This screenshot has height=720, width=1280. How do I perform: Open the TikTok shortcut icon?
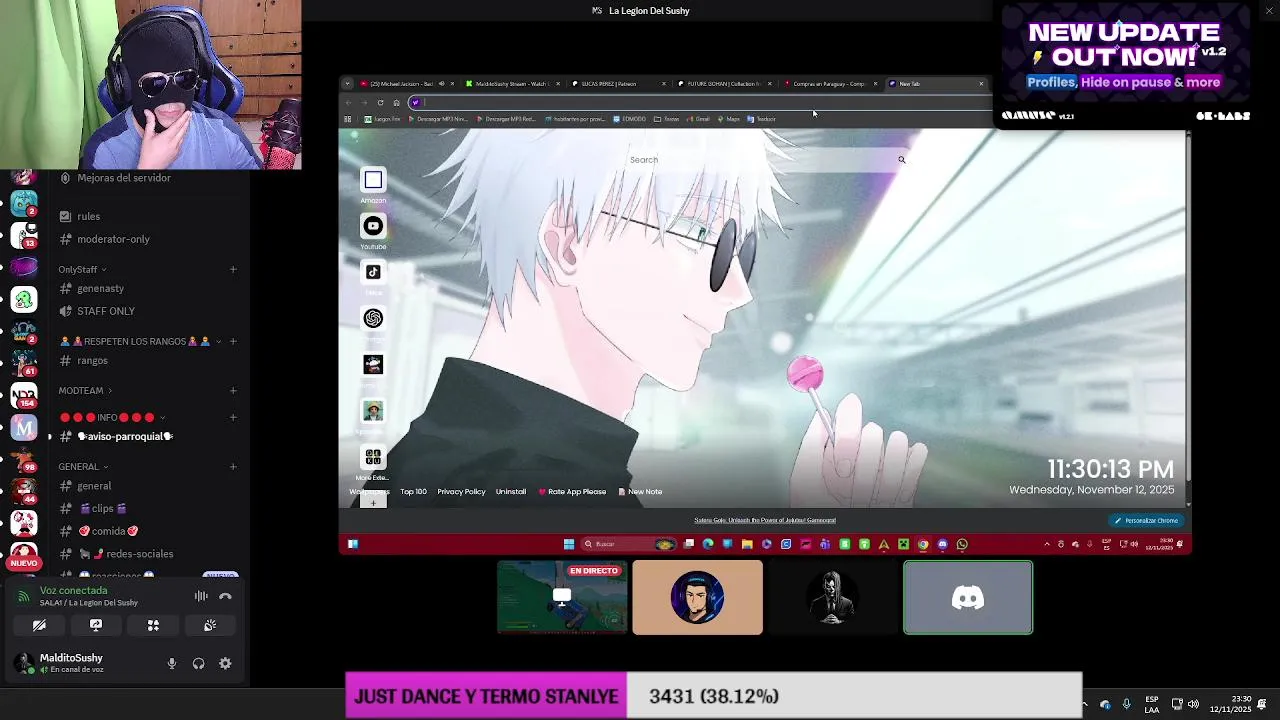click(373, 272)
